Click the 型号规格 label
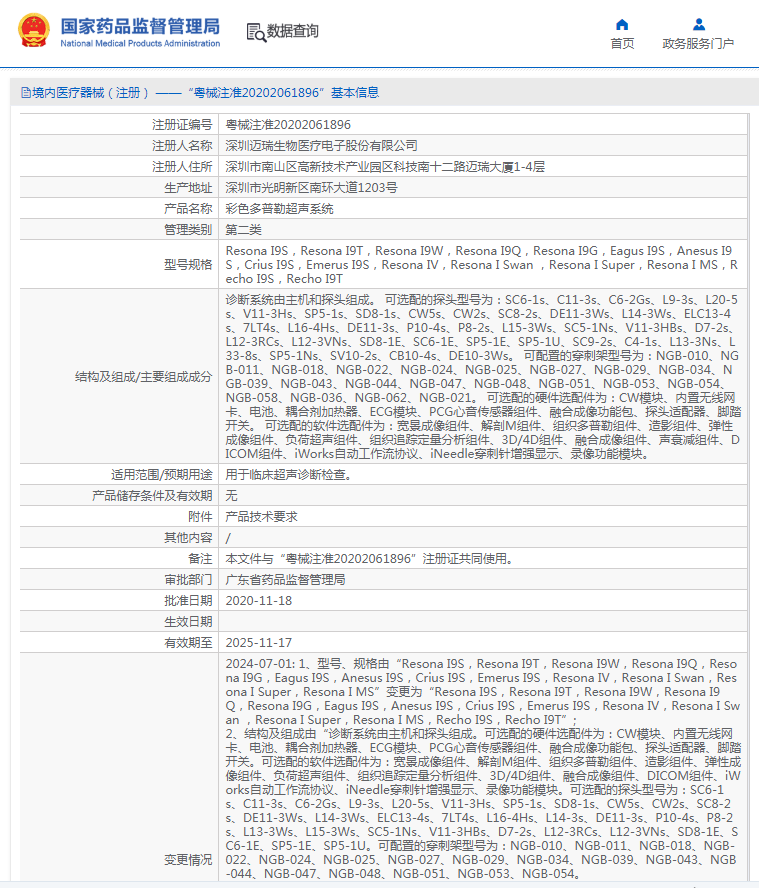 (x=188, y=264)
